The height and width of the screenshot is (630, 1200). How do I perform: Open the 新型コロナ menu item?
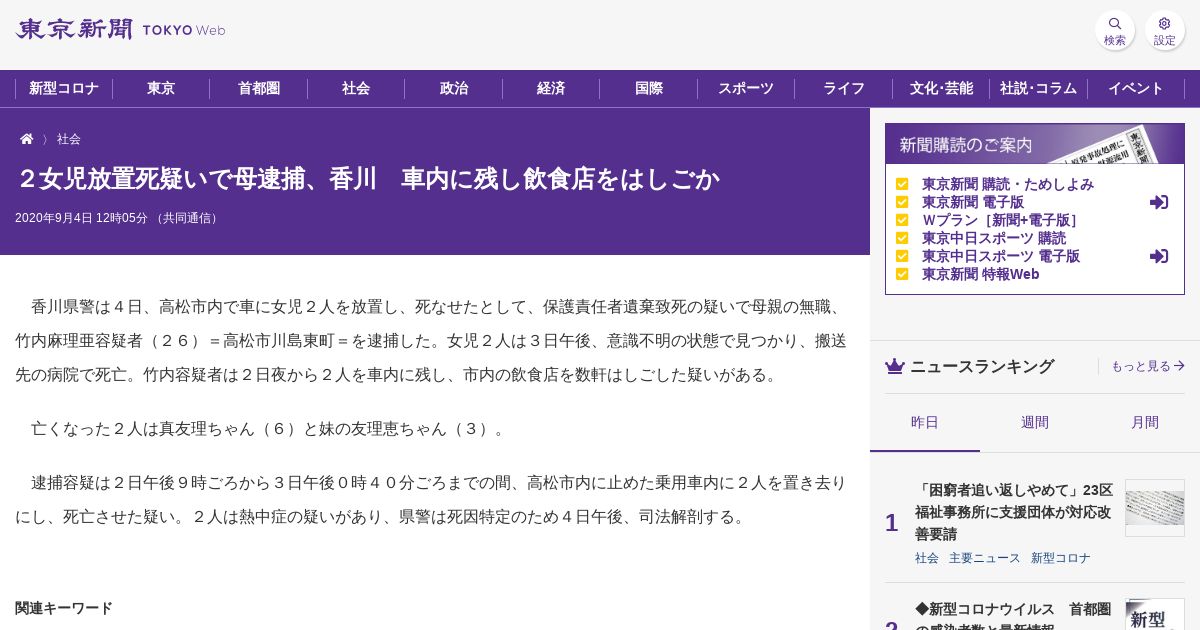click(x=64, y=88)
